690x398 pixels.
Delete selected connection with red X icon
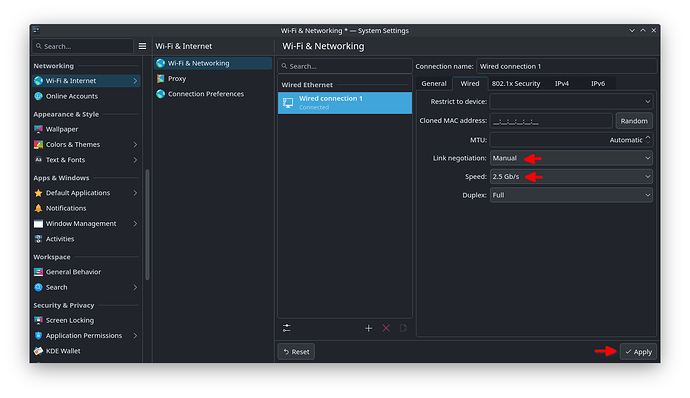pyautogui.click(x=386, y=328)
